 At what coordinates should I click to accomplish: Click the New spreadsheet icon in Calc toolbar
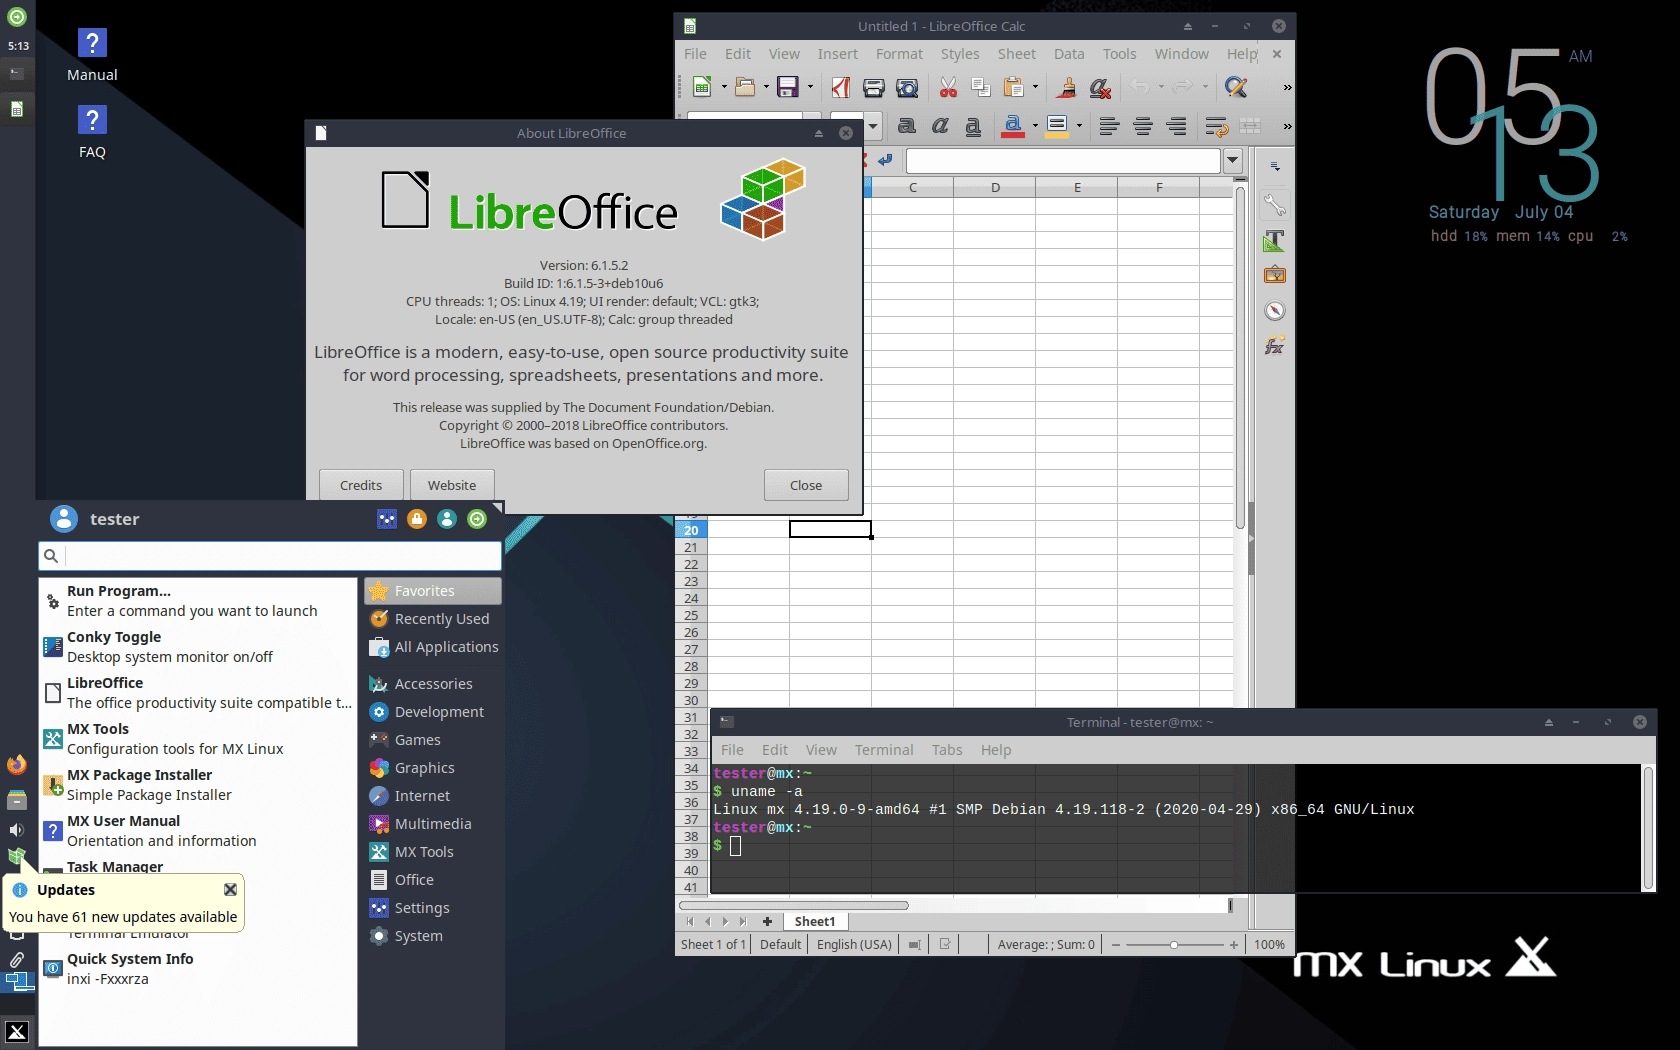point(702,87)
